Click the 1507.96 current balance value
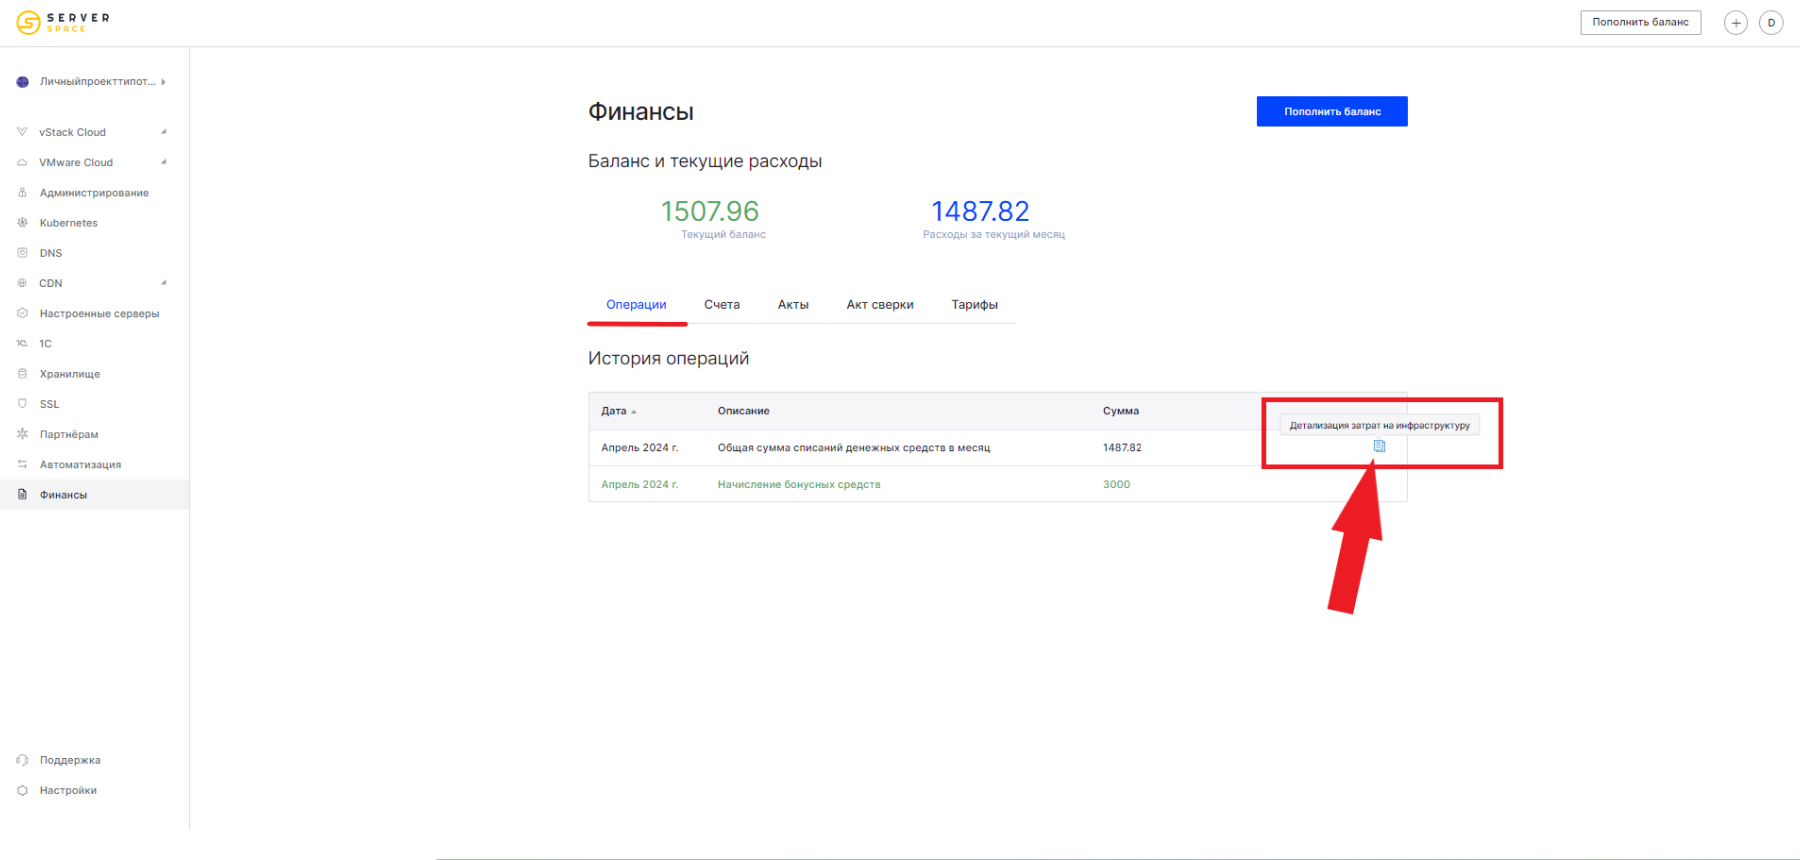Viewport: 1800px width, 860px height. click(710, 211)
